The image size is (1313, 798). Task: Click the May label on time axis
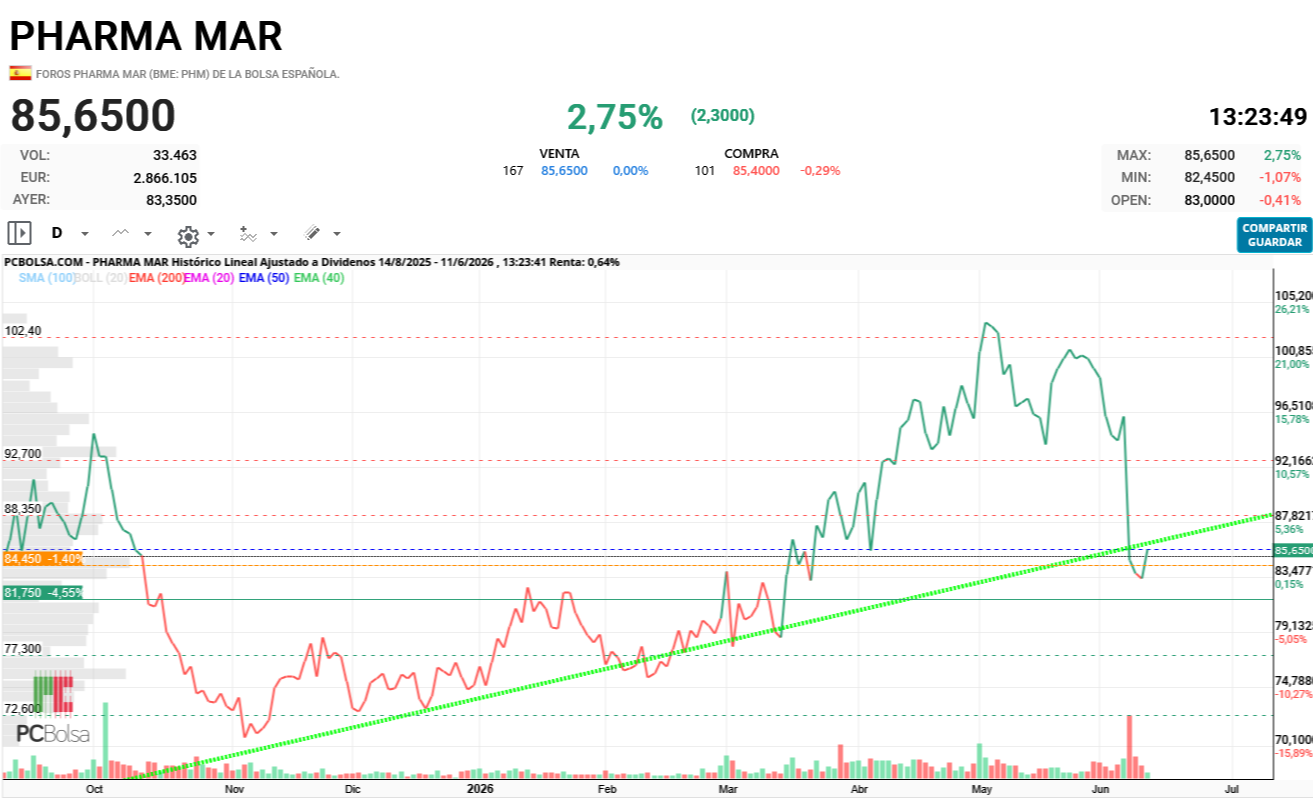[x=981, y=788]
